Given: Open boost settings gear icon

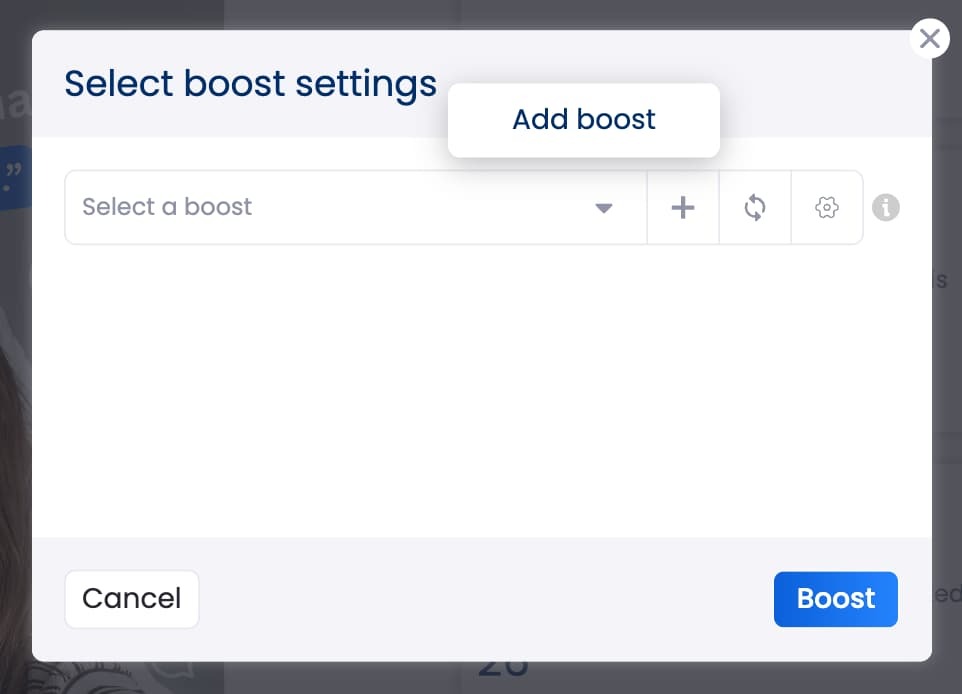Looking at the screenshot, I should coord(826,208).
